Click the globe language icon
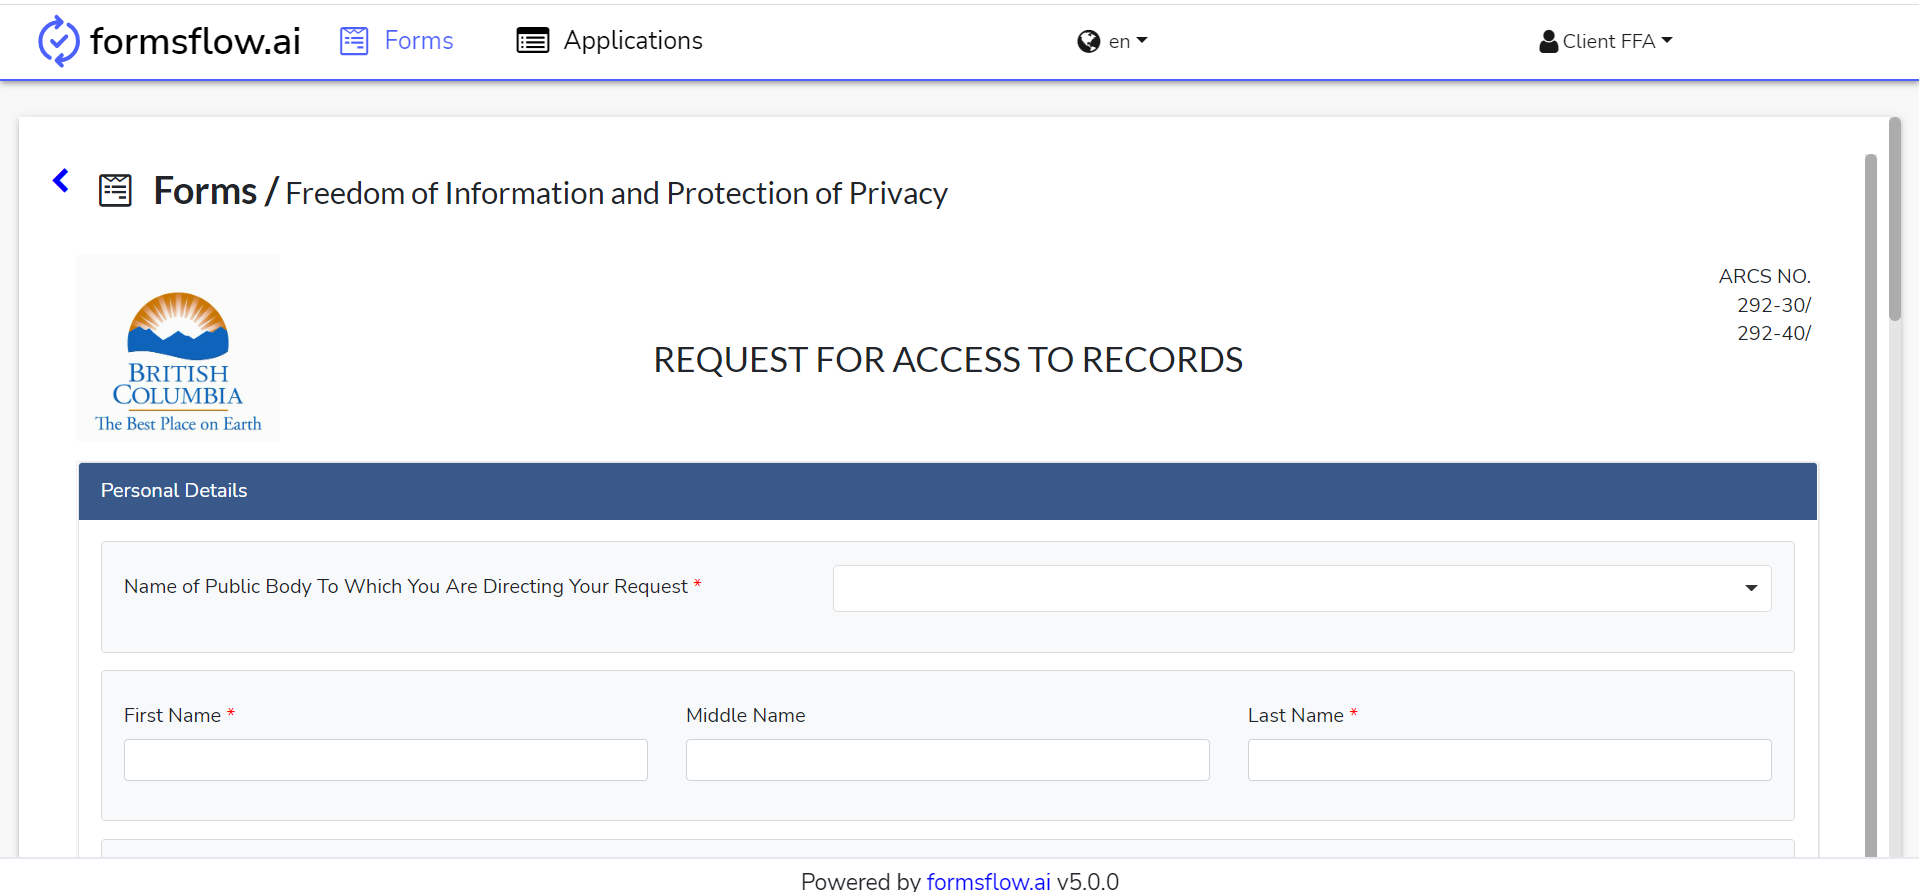This screenshot has width=1919, height=892. click(x=1088, y=41)
